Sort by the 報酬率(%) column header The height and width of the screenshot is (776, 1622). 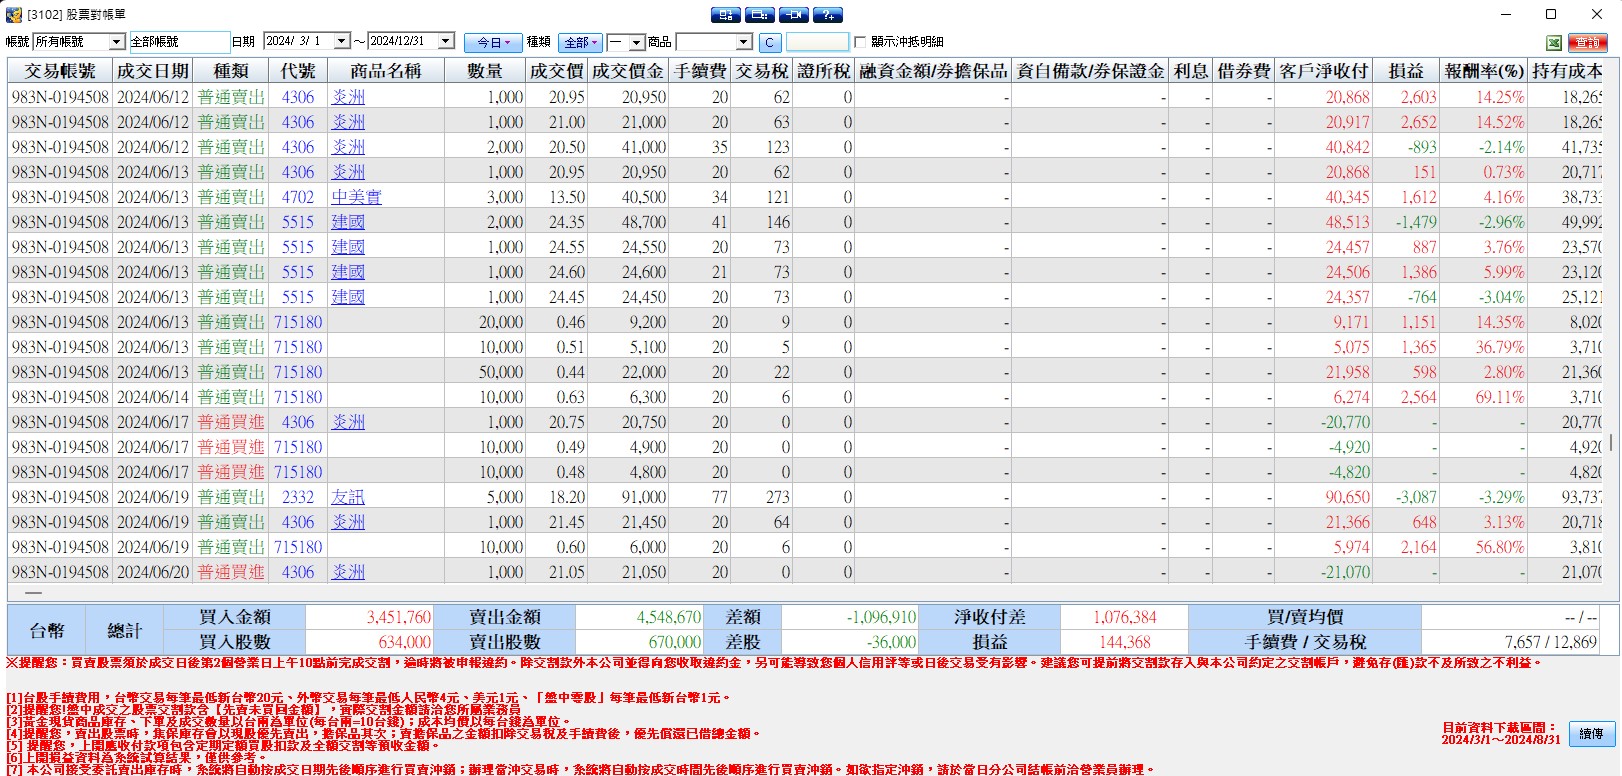point(1484,71)
